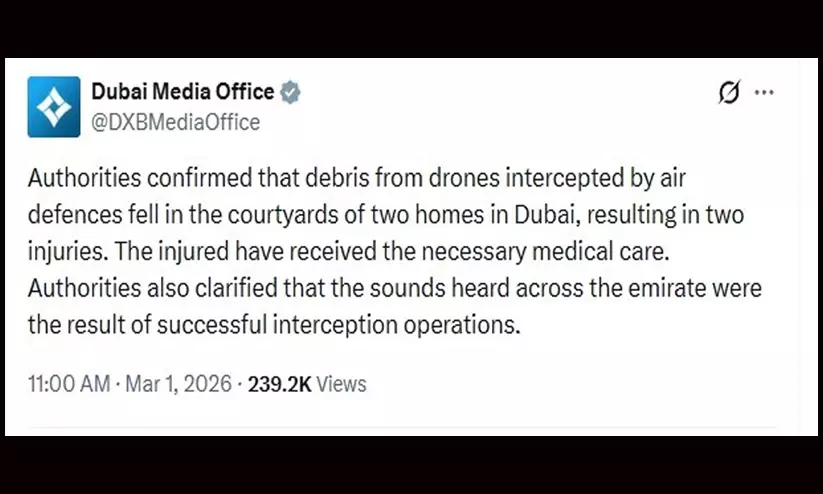This screenshot has height=494, width=823.
Task: Click the Mar 1, 2026 date
Action: (178, 384)
